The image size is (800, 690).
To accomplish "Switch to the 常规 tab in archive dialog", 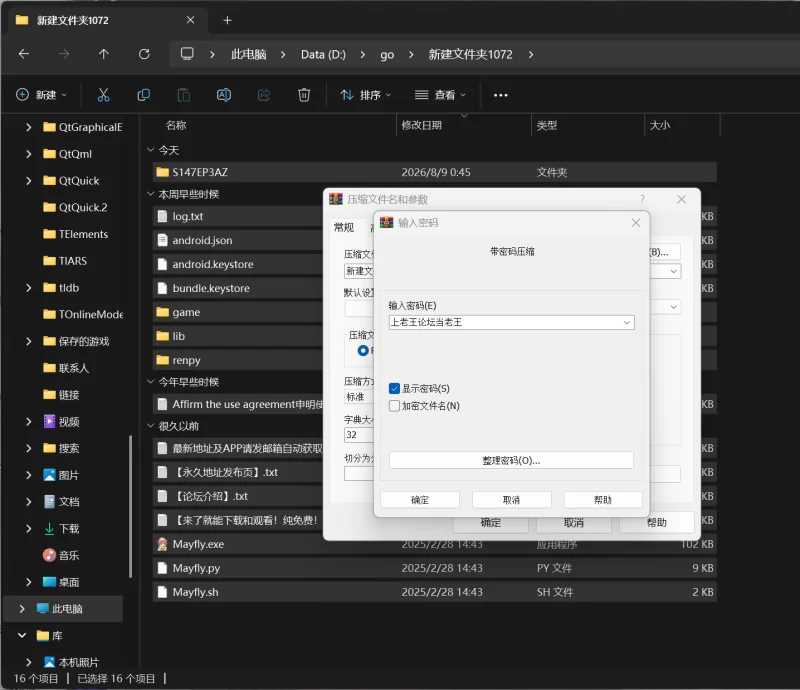I will [344, 227].
